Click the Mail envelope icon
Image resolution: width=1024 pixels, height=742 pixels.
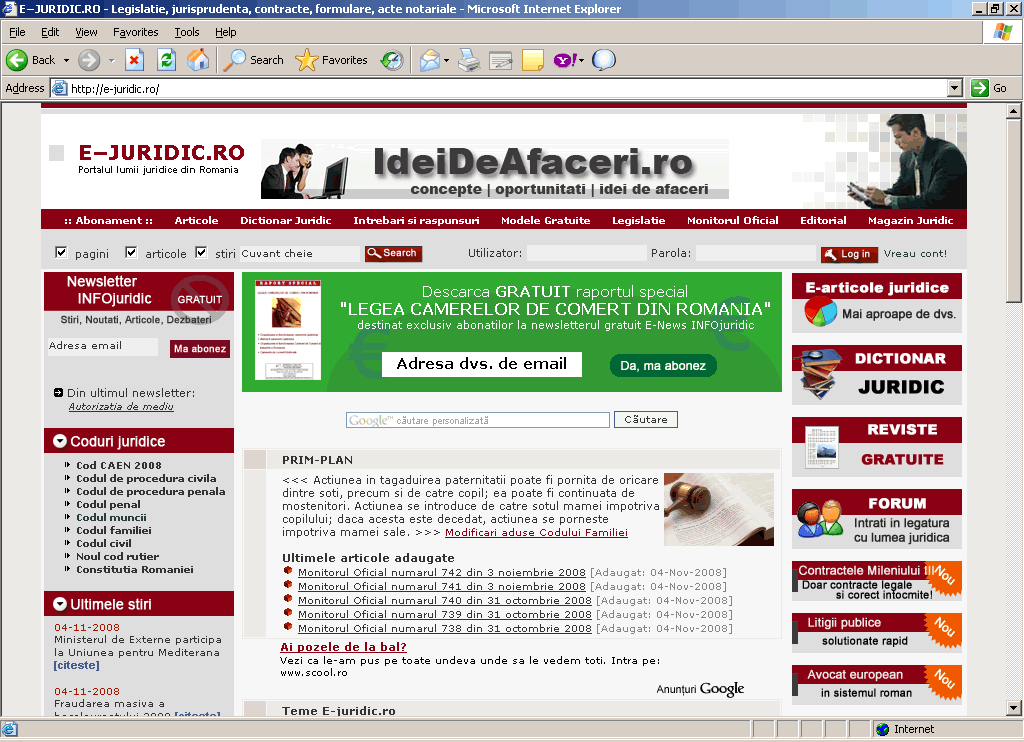click(x=429, y=60)
